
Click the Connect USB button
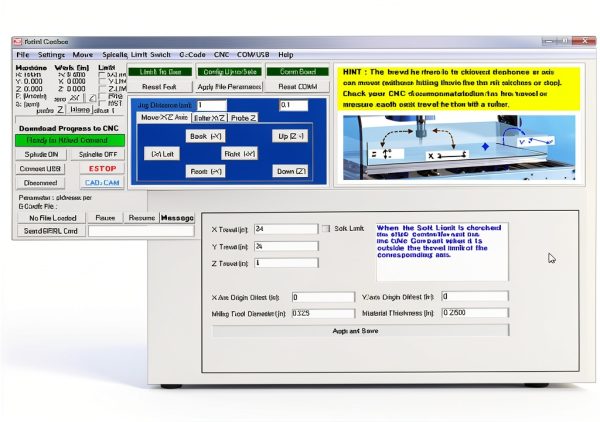pos(40,169)
